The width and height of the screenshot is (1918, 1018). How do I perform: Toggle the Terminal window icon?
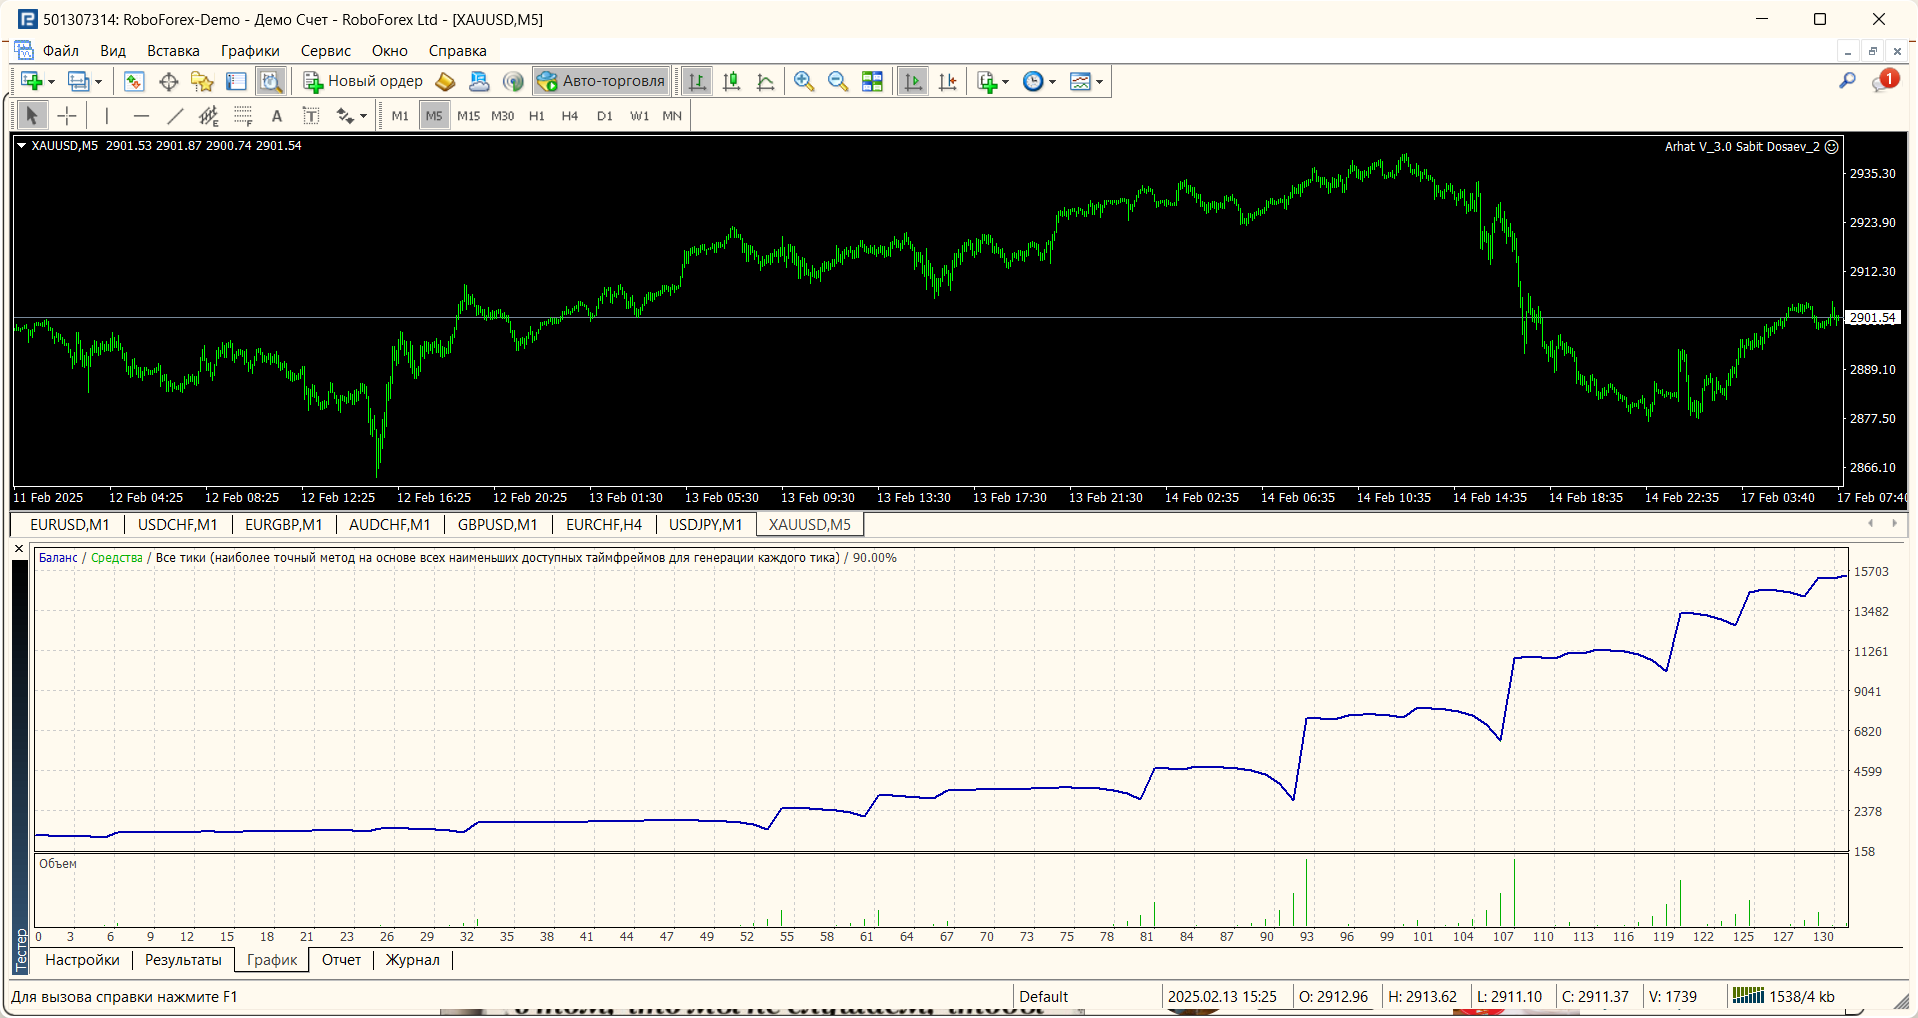tap(236, 81)
